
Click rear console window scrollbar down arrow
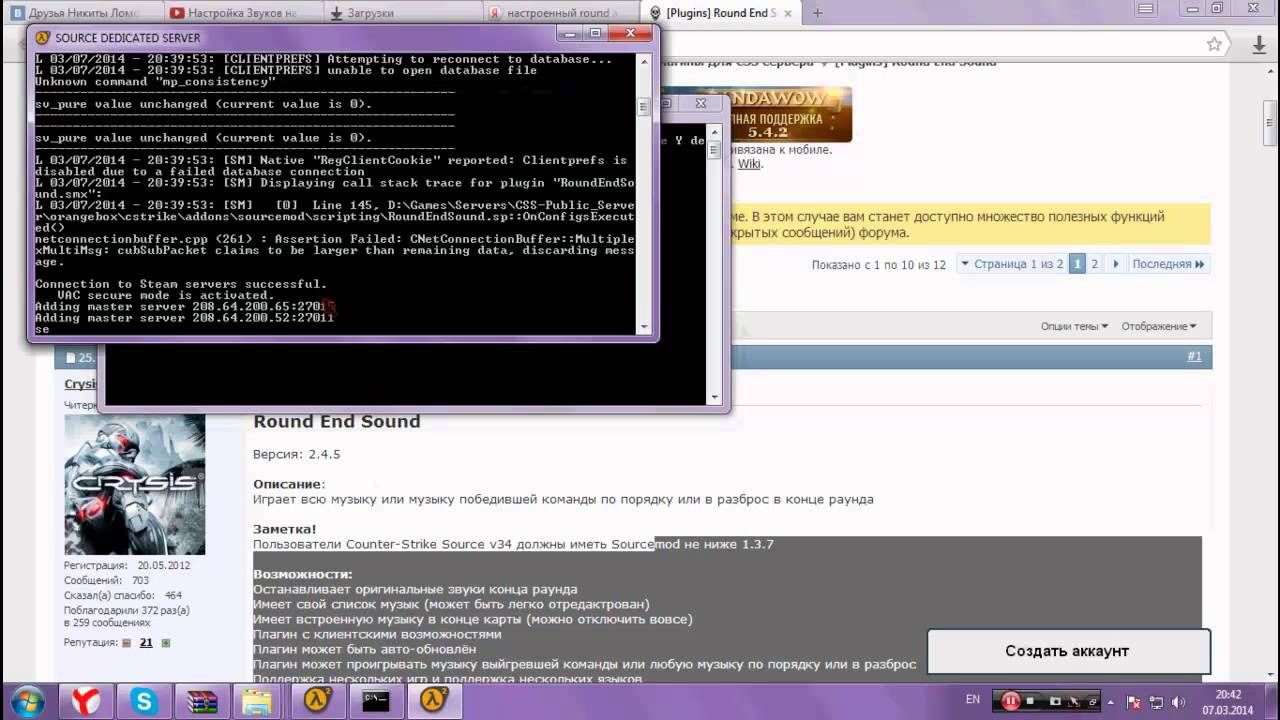pyautogui.click(x=714, y=397)
